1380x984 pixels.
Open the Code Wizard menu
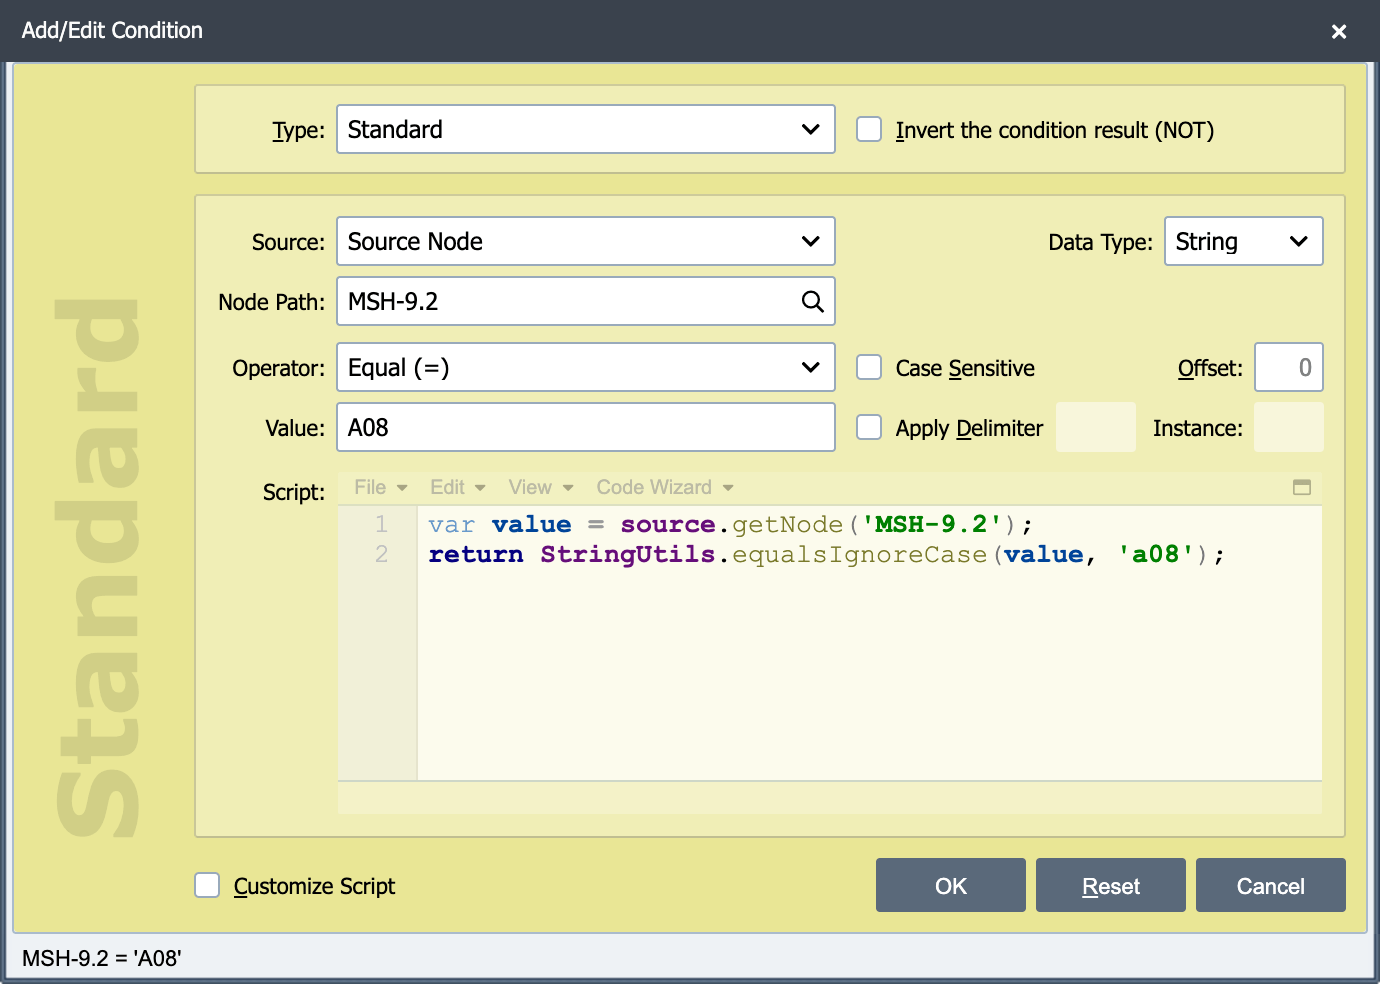[x=665, y=487]
